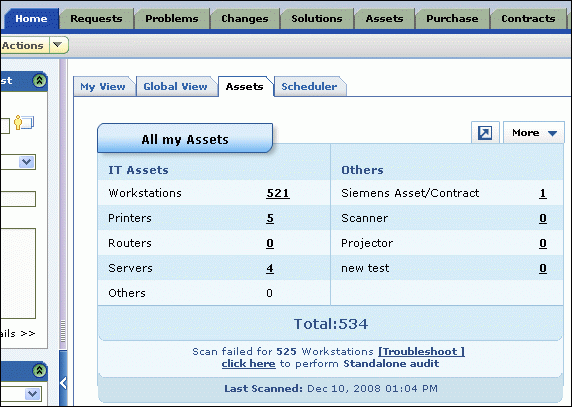
Task: Collapse the bottom left panel green chevron
Action: (x=39, y=371)
